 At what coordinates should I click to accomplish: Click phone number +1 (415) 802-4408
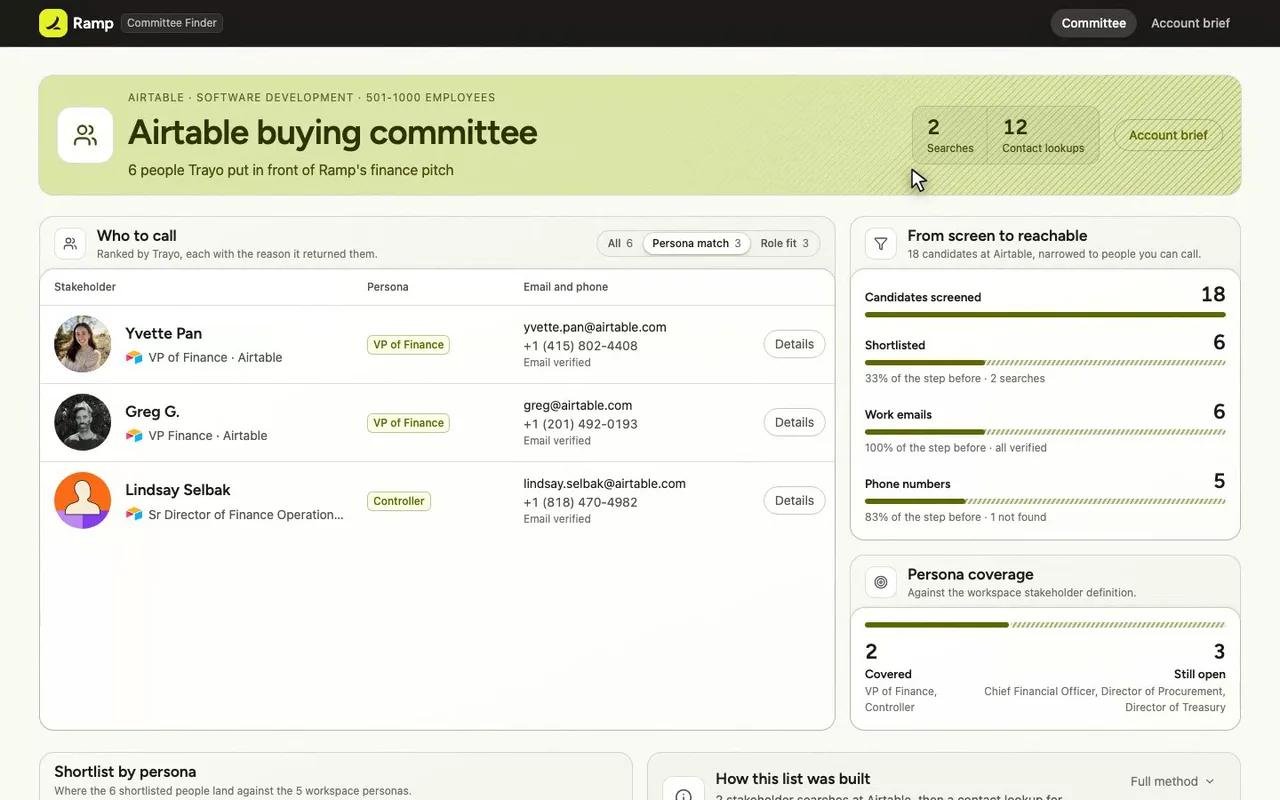point(580,346)
